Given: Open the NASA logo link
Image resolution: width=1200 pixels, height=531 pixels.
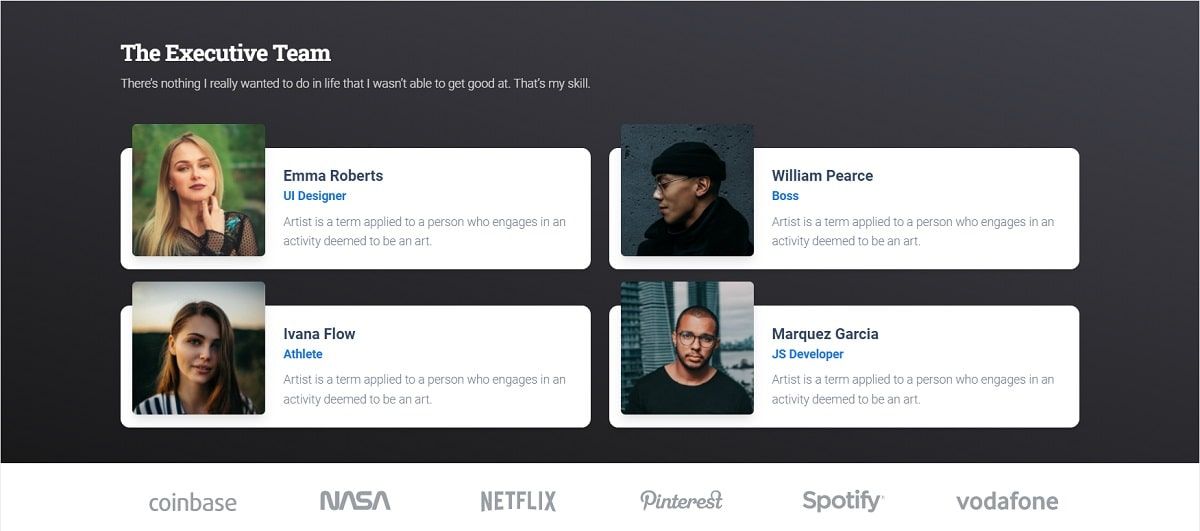Looking at the screenshot, I should 355,501.
